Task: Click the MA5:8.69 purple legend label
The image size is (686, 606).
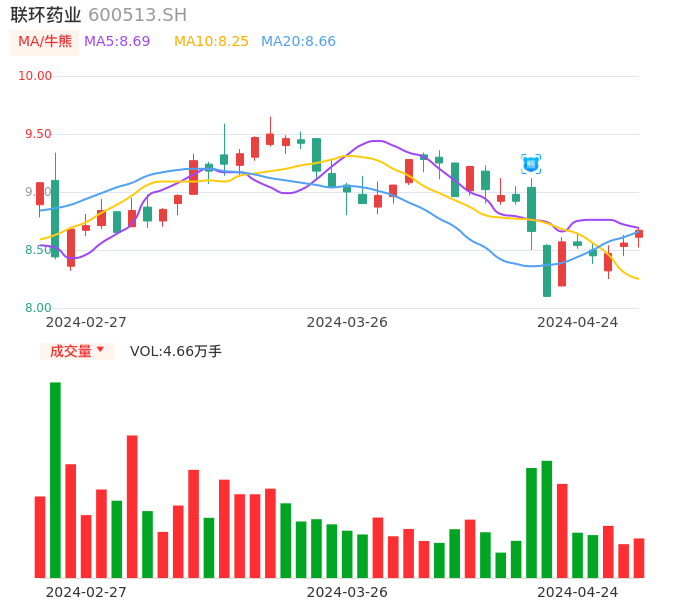Action: (x=117, y=42)
